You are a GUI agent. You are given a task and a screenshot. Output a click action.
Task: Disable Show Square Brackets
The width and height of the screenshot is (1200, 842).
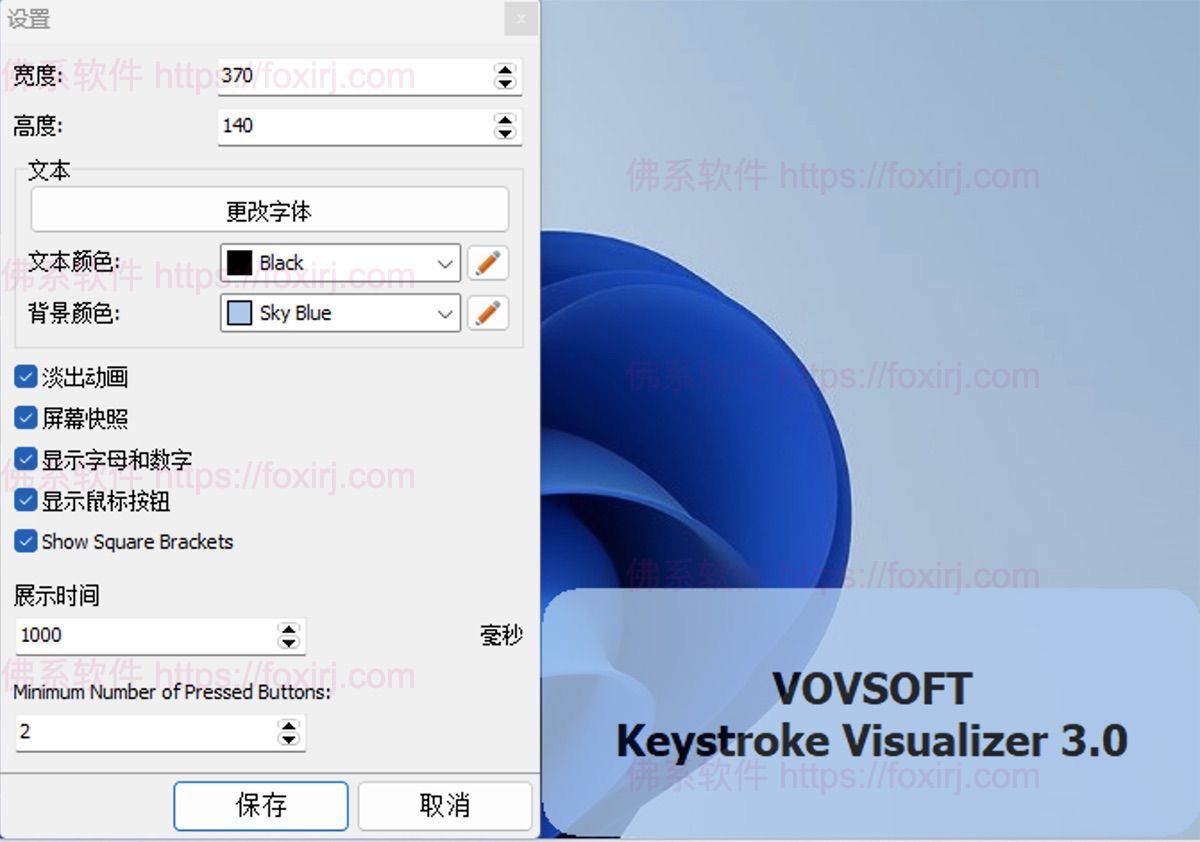(x=25, y=541)
